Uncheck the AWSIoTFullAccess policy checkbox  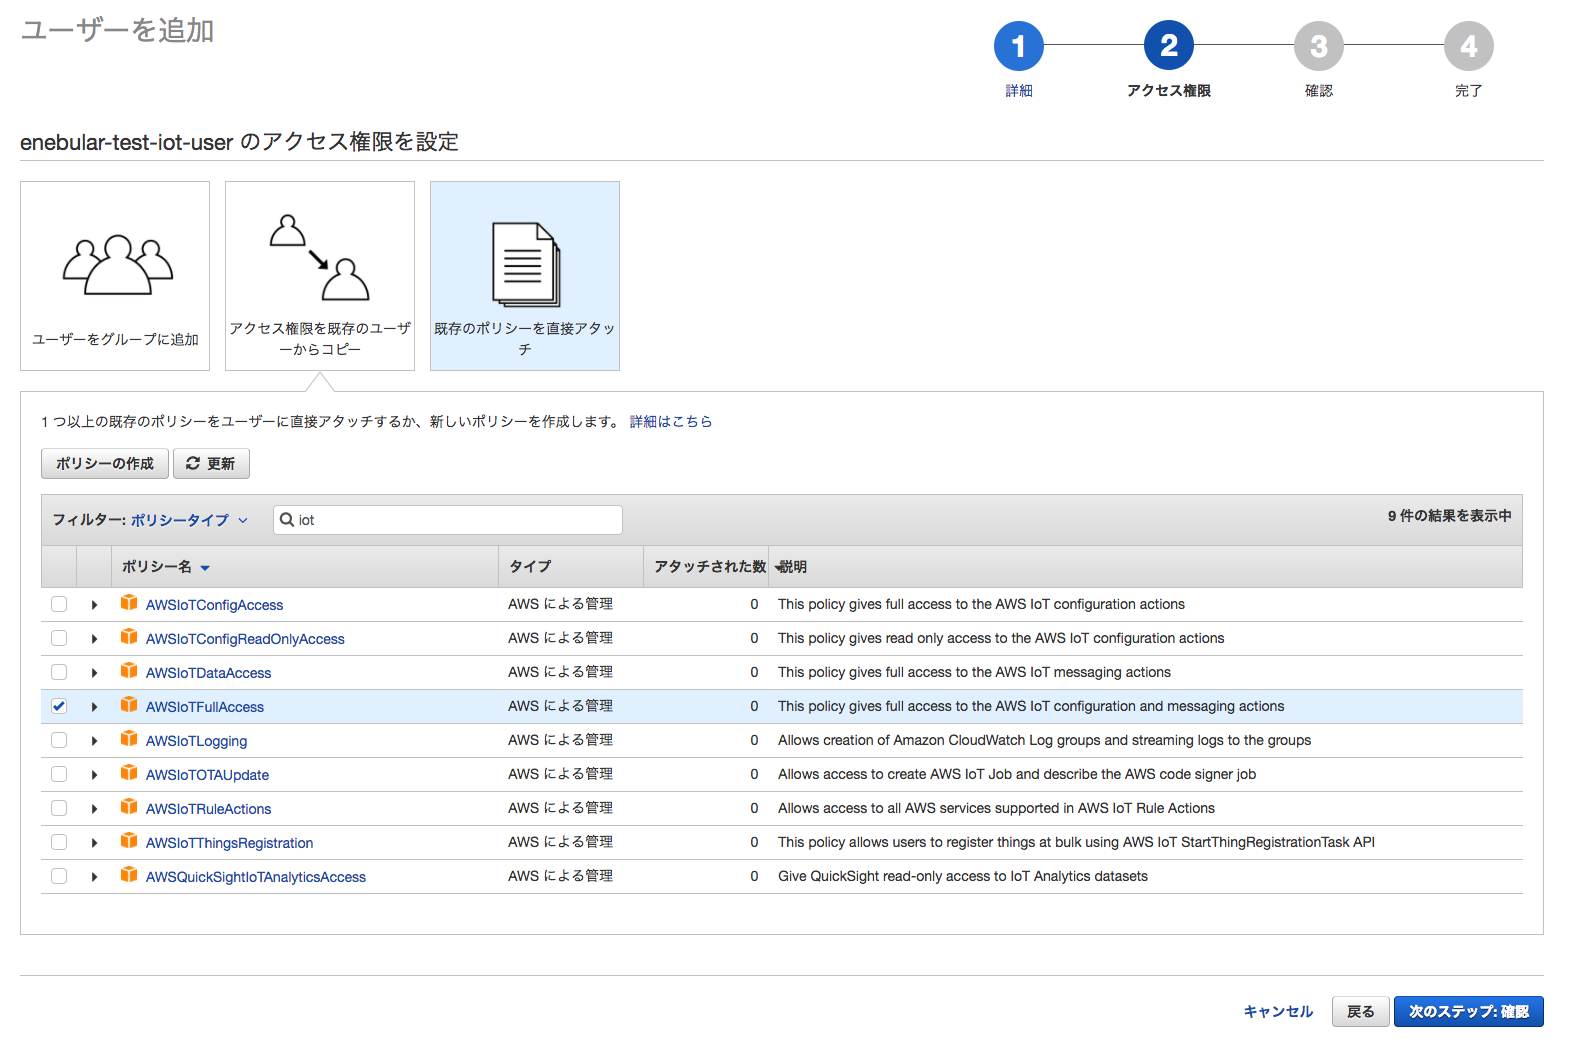[x=59, y=706]
